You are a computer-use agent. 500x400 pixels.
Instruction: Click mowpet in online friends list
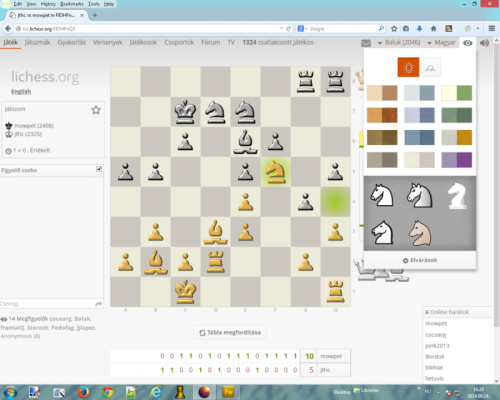pos(436,323)
